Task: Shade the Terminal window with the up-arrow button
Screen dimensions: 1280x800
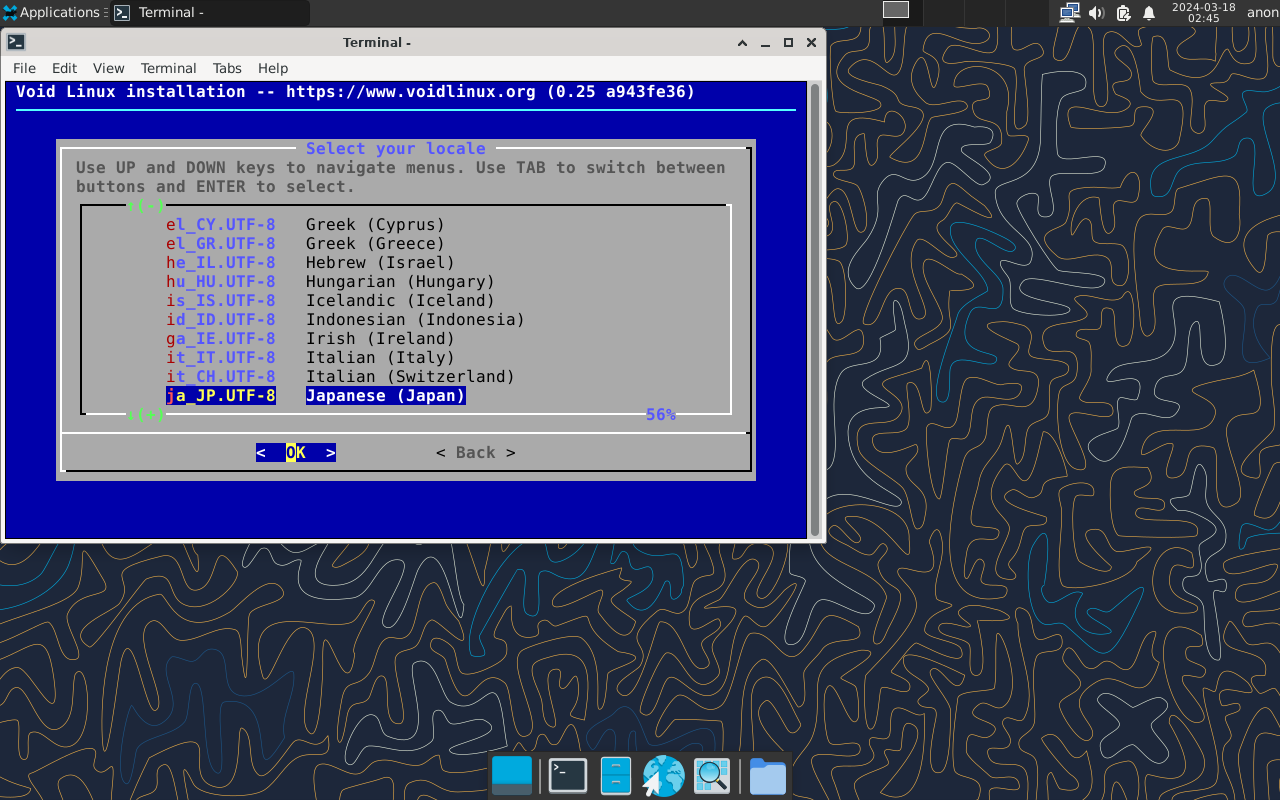Action: (743, 43)
